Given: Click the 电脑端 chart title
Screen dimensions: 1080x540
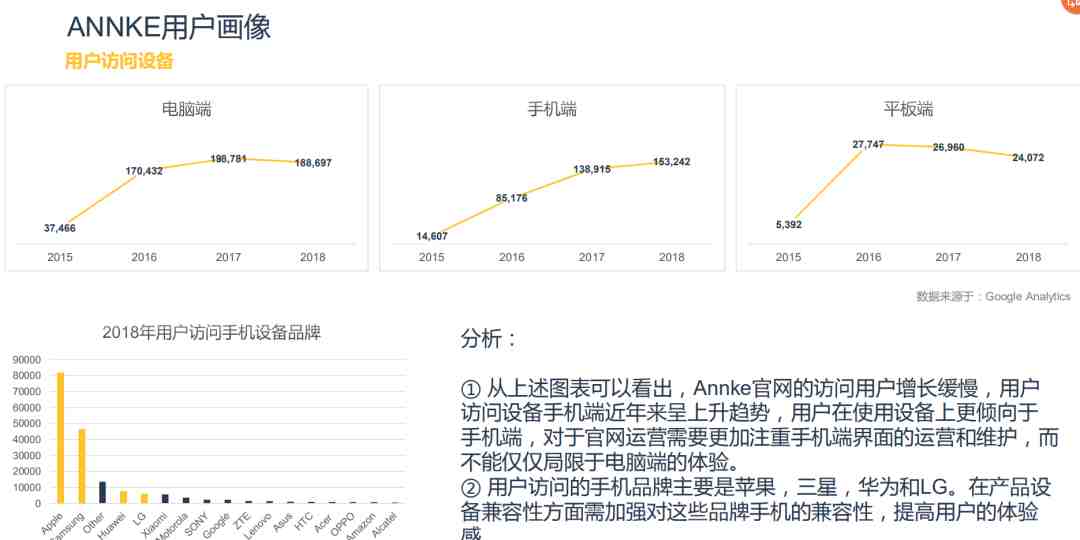Looking at the screenshot, I should (186, 109).
